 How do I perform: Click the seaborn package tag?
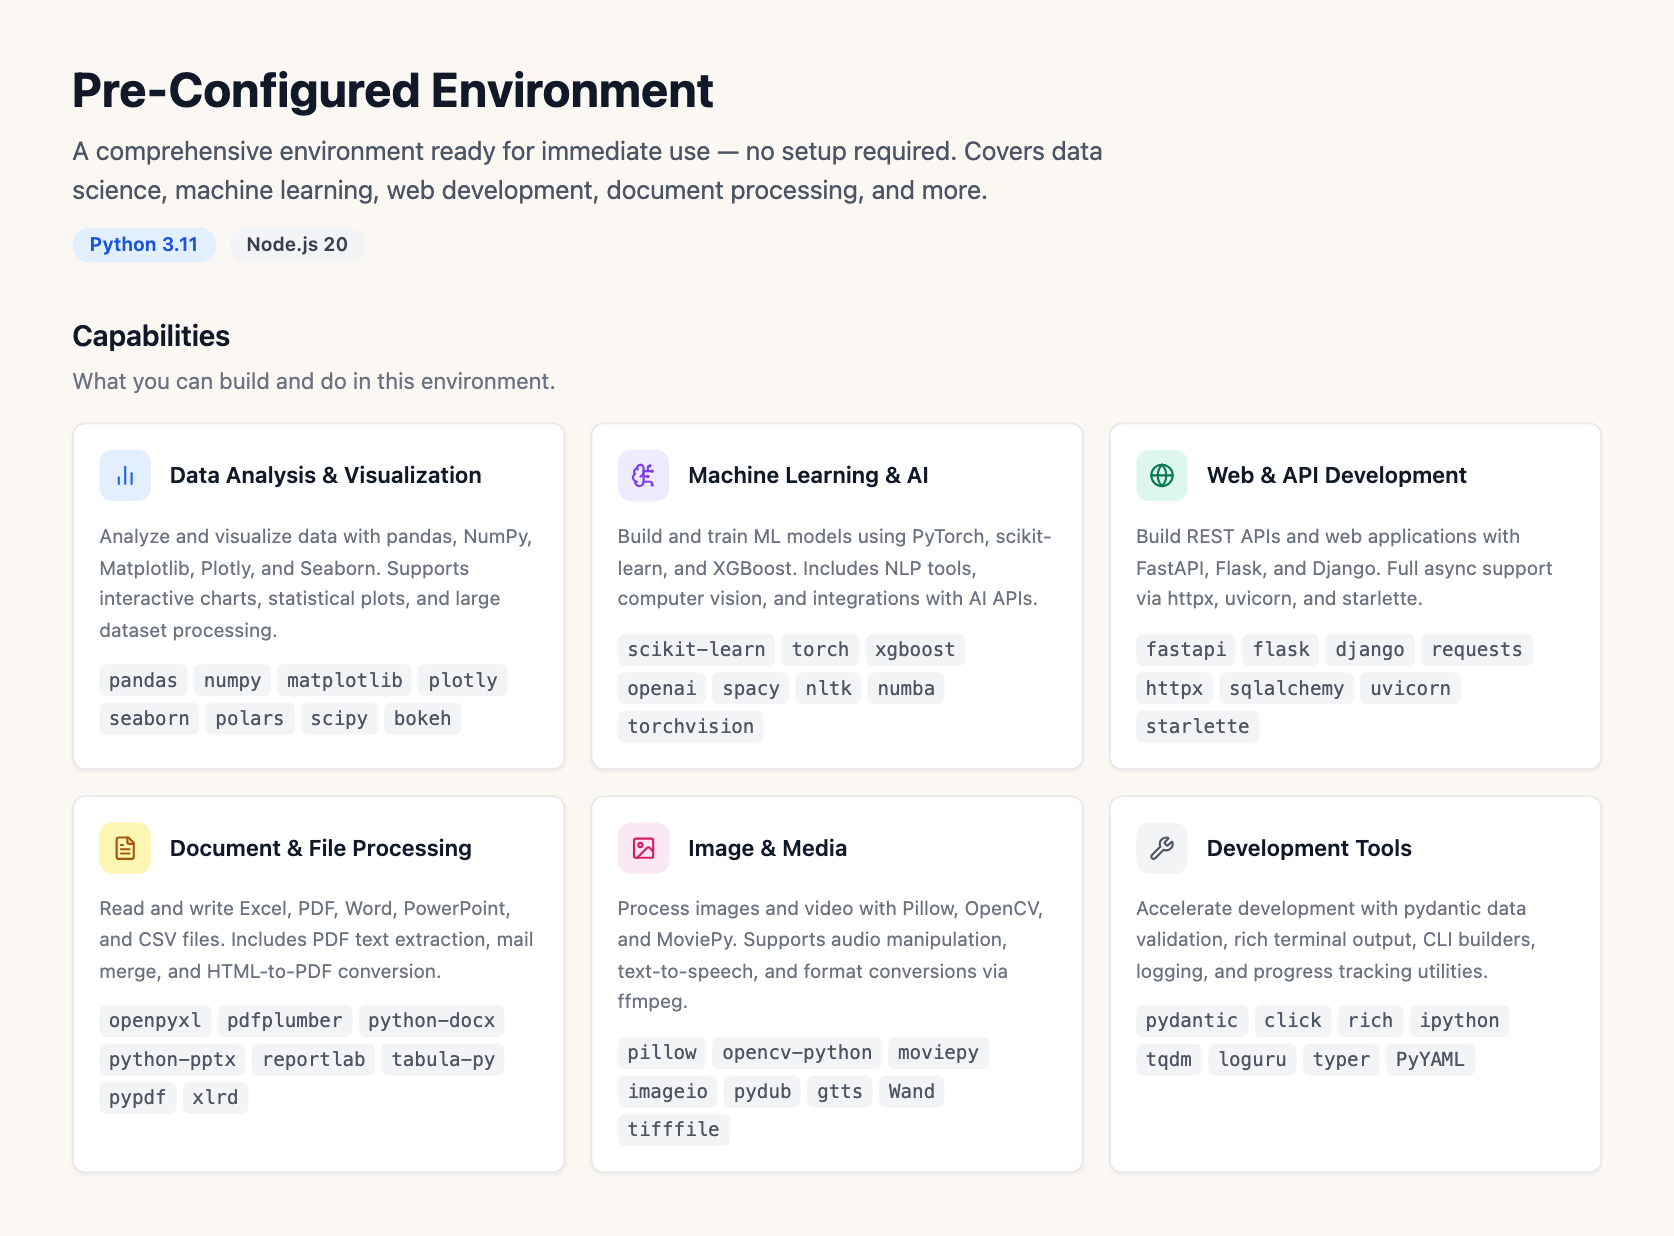coord(149,718)
